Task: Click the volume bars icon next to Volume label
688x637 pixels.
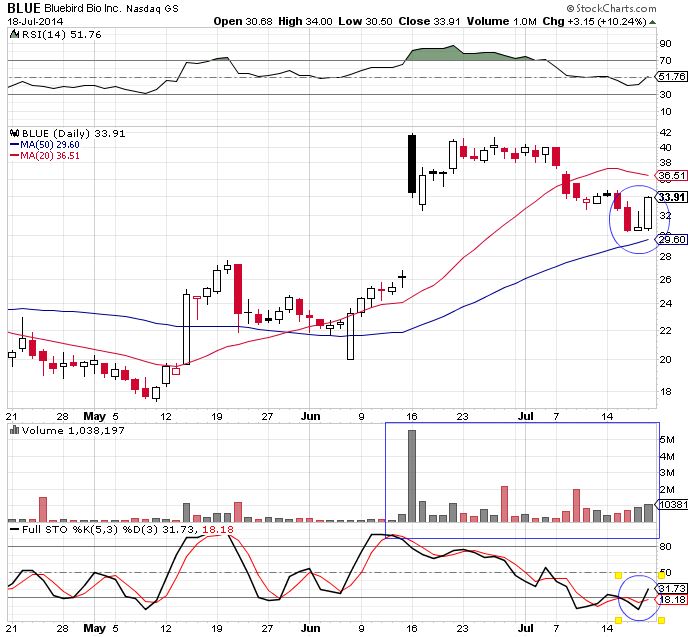Action: (x=14, y=430)
